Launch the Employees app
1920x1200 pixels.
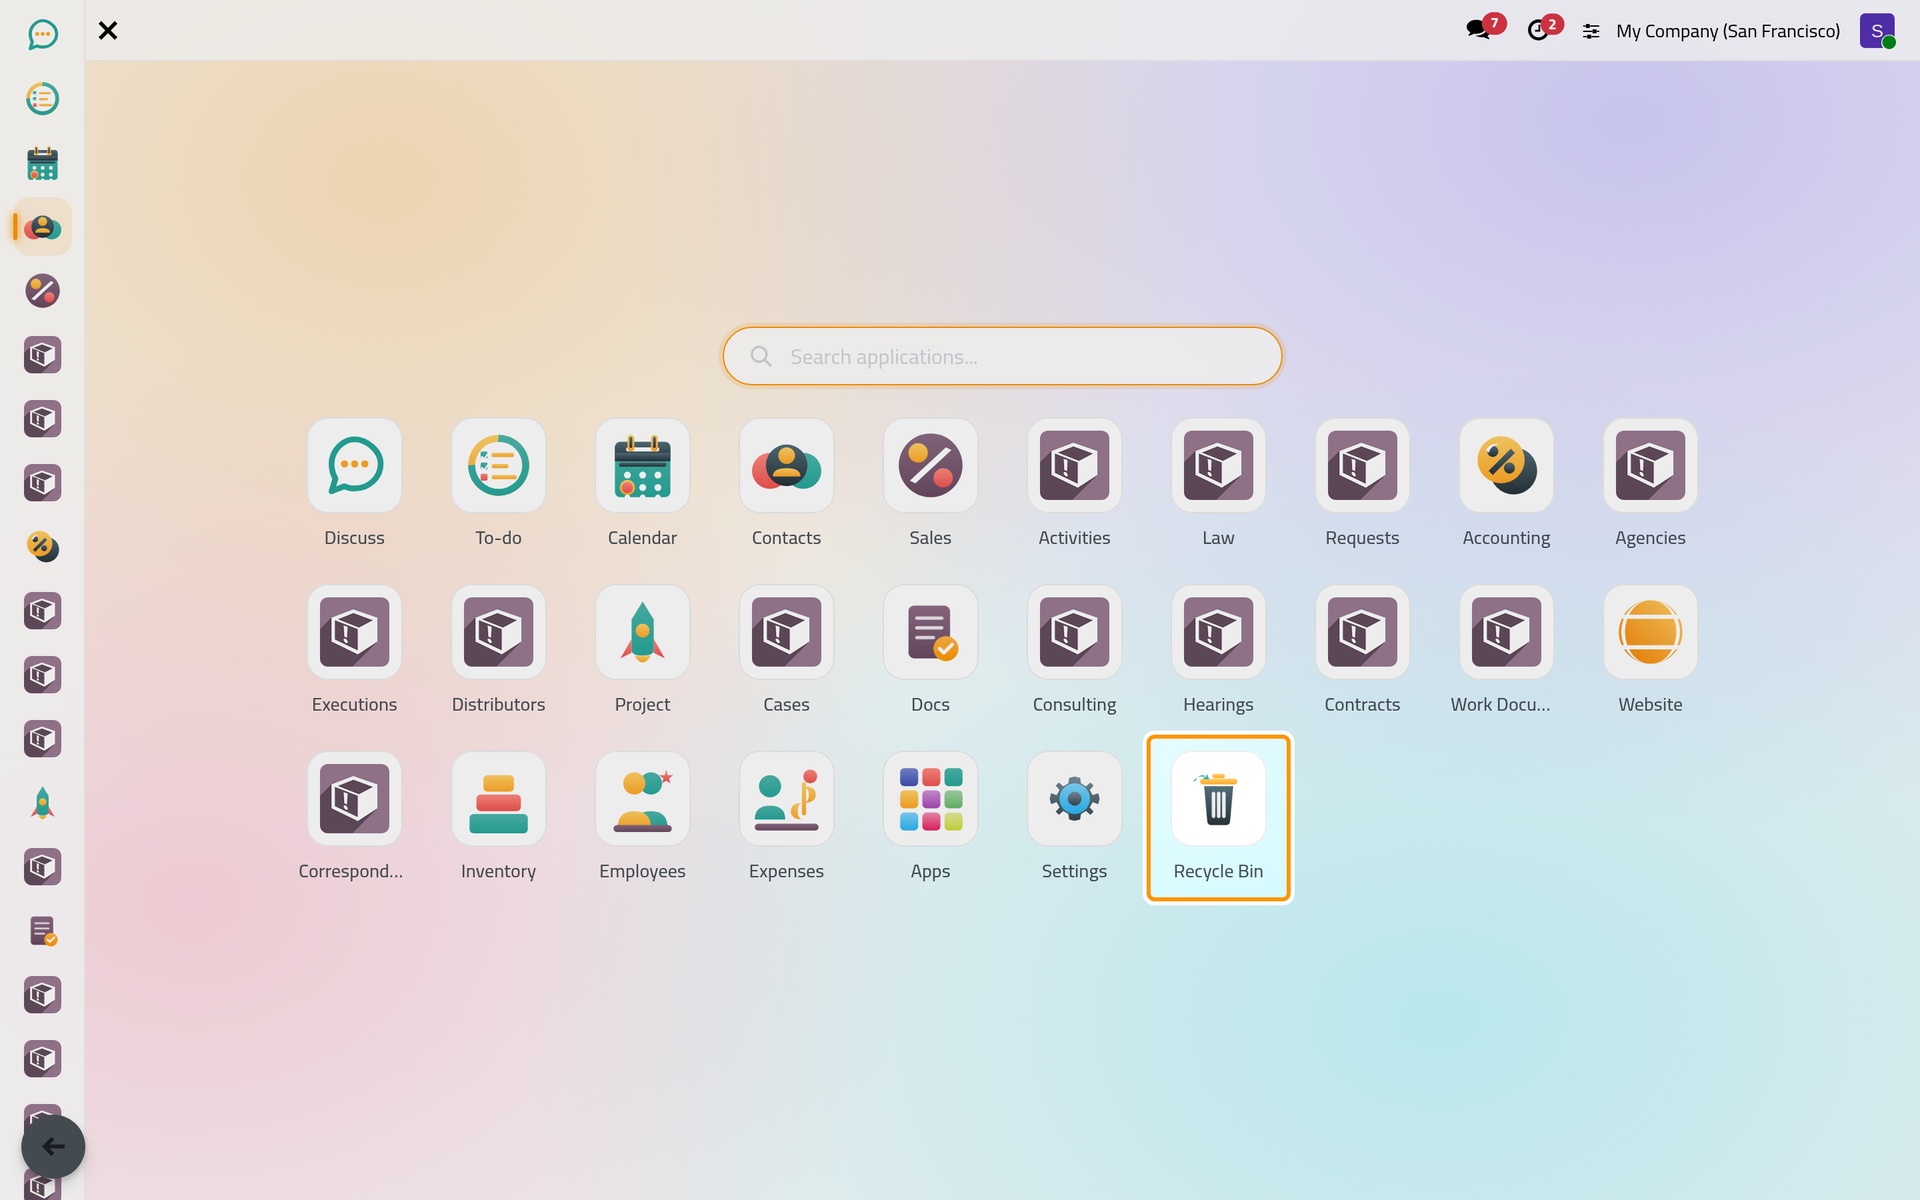[642, 800]
